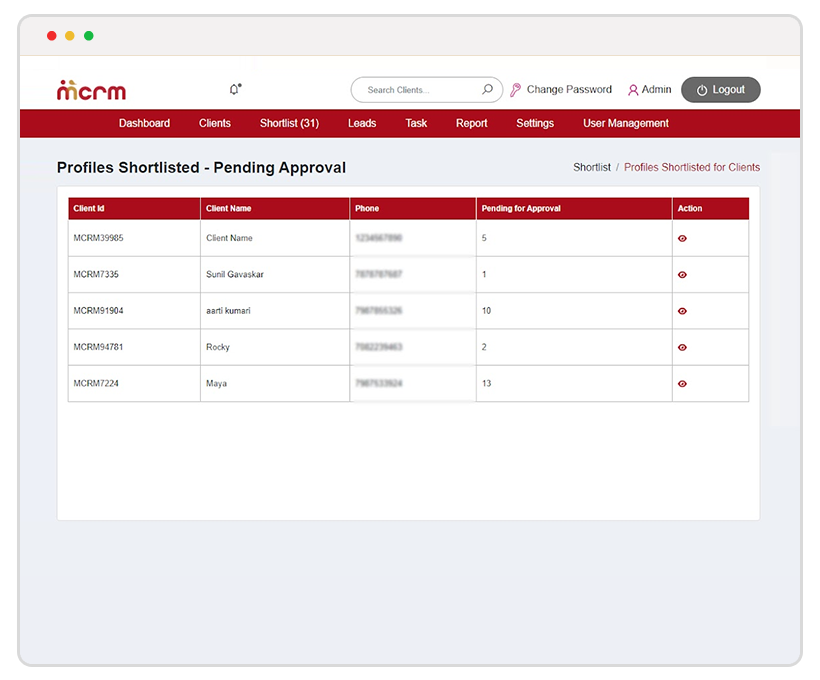Click the Shortlist breadcrumb link

592,167
